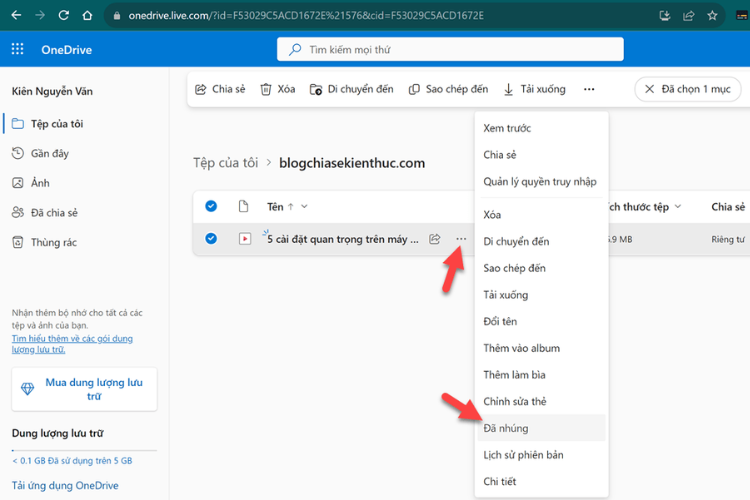Uncheck the select-all checkbox in header
The height and width of the screenshot is (500, 750).
pos(211,206)
